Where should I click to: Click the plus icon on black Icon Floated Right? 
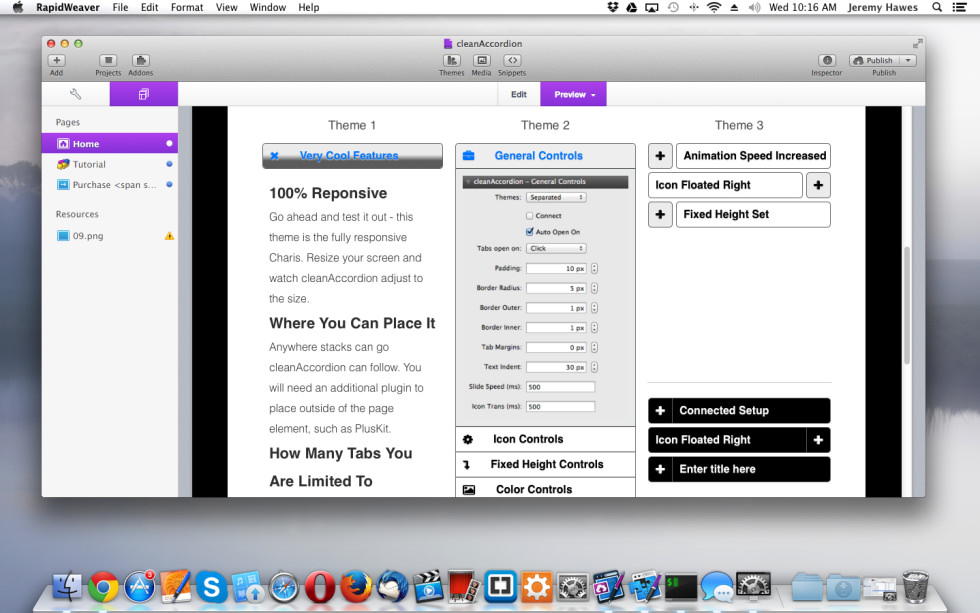pyautogui.click(x=818, y=440)
